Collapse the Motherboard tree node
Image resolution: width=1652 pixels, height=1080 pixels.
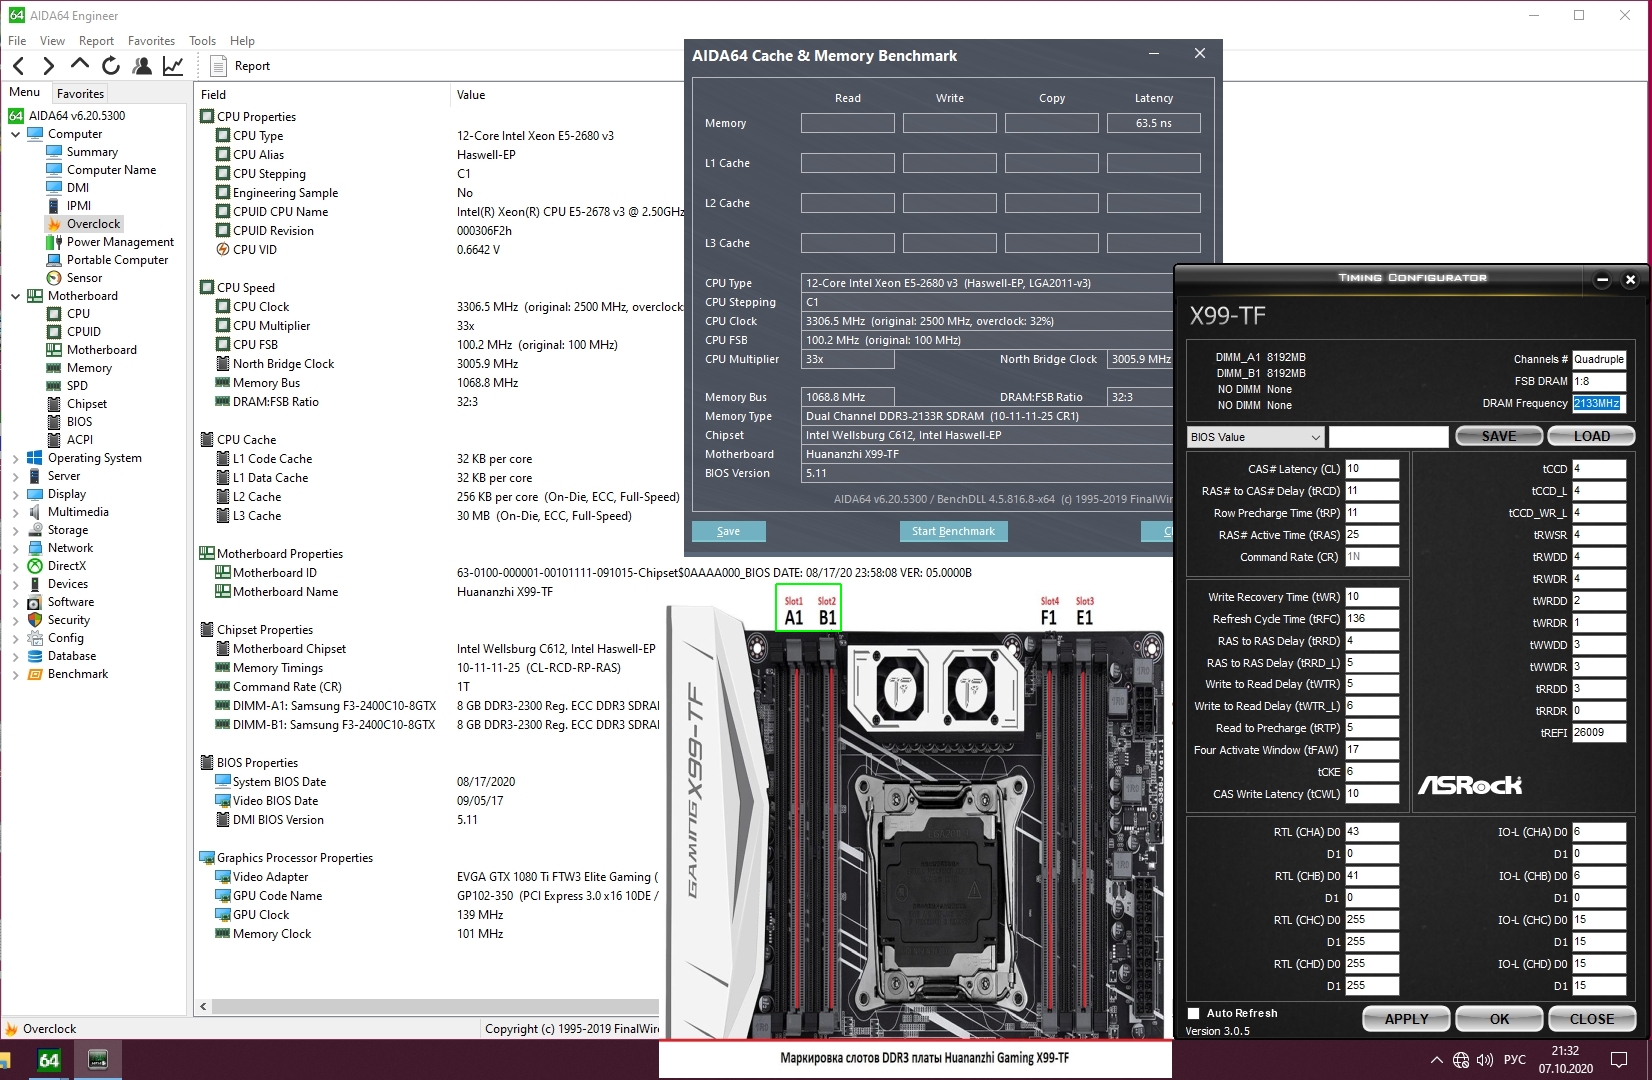point(16,296)
